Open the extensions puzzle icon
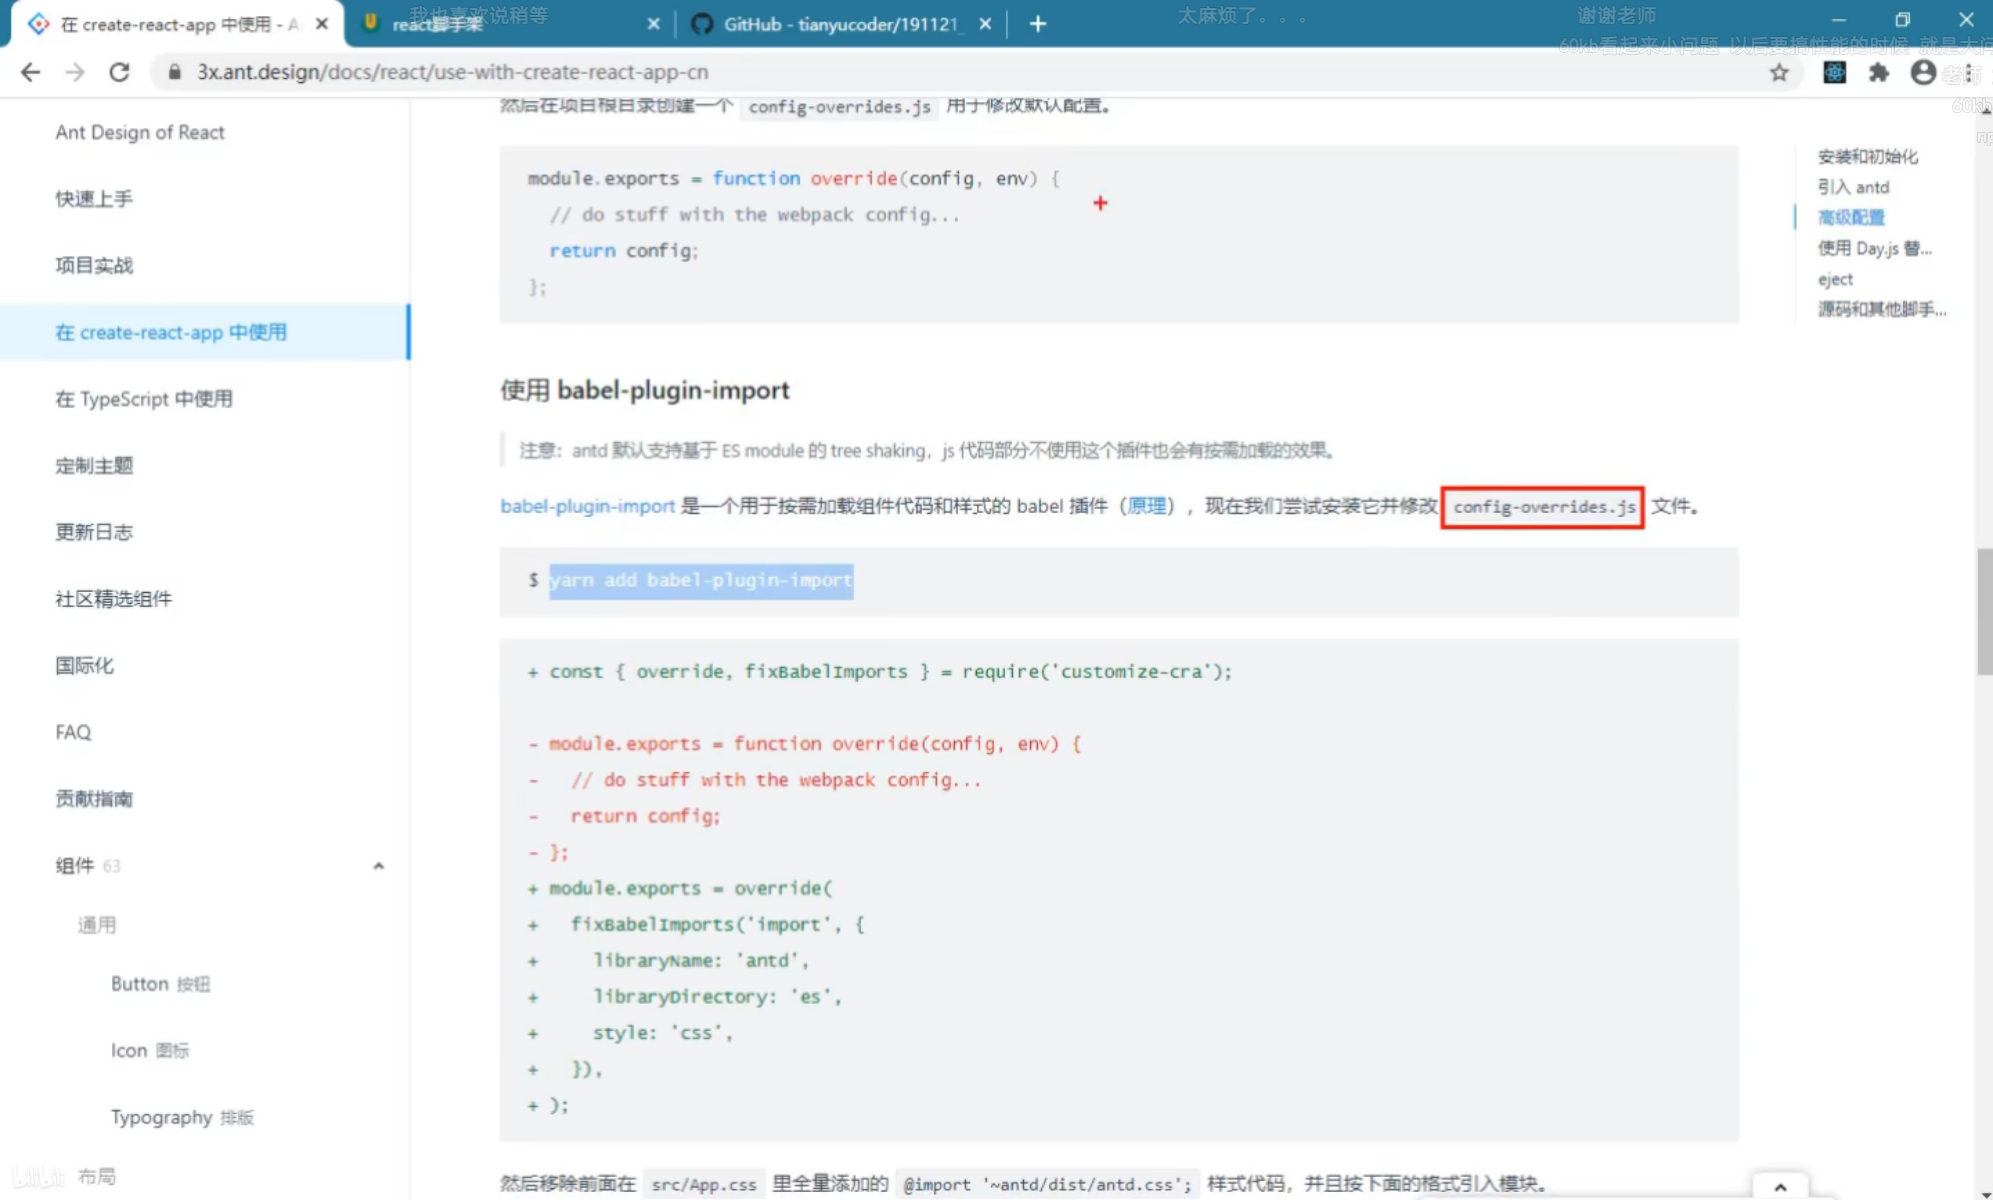The image size is (1993, 1200). (x=1879, y=72)
